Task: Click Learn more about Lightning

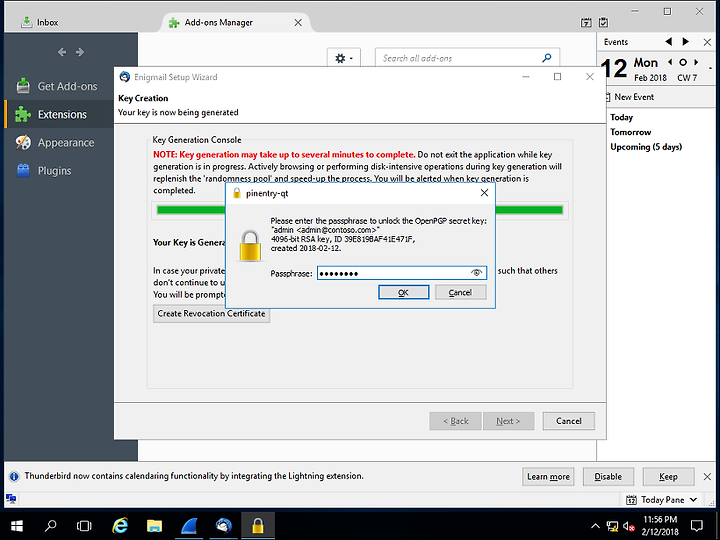Action: [x=548, y=477]
